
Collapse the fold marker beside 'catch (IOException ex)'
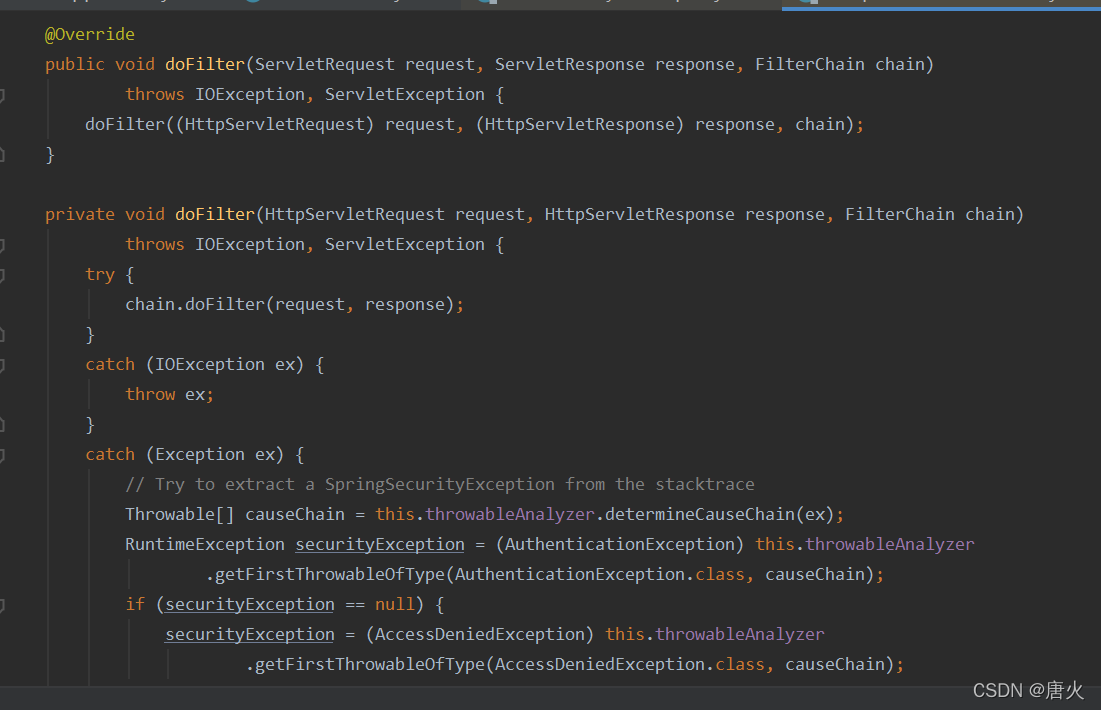(x=2, y=364)
